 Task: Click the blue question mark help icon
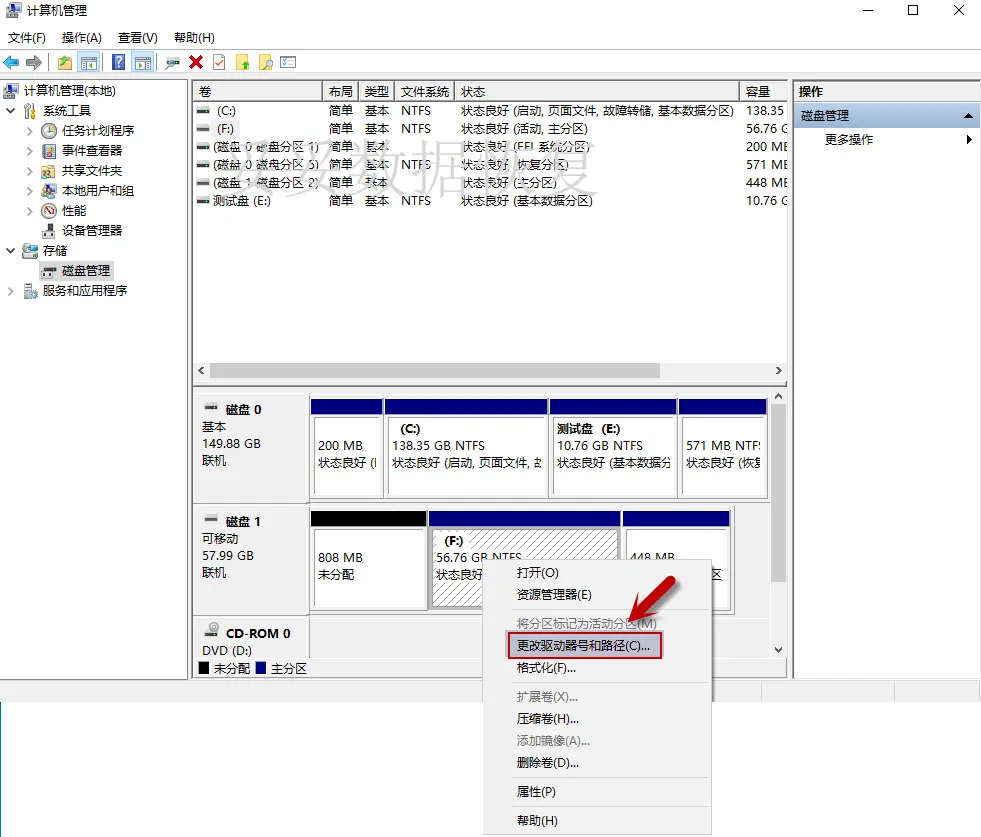[119, 63]
